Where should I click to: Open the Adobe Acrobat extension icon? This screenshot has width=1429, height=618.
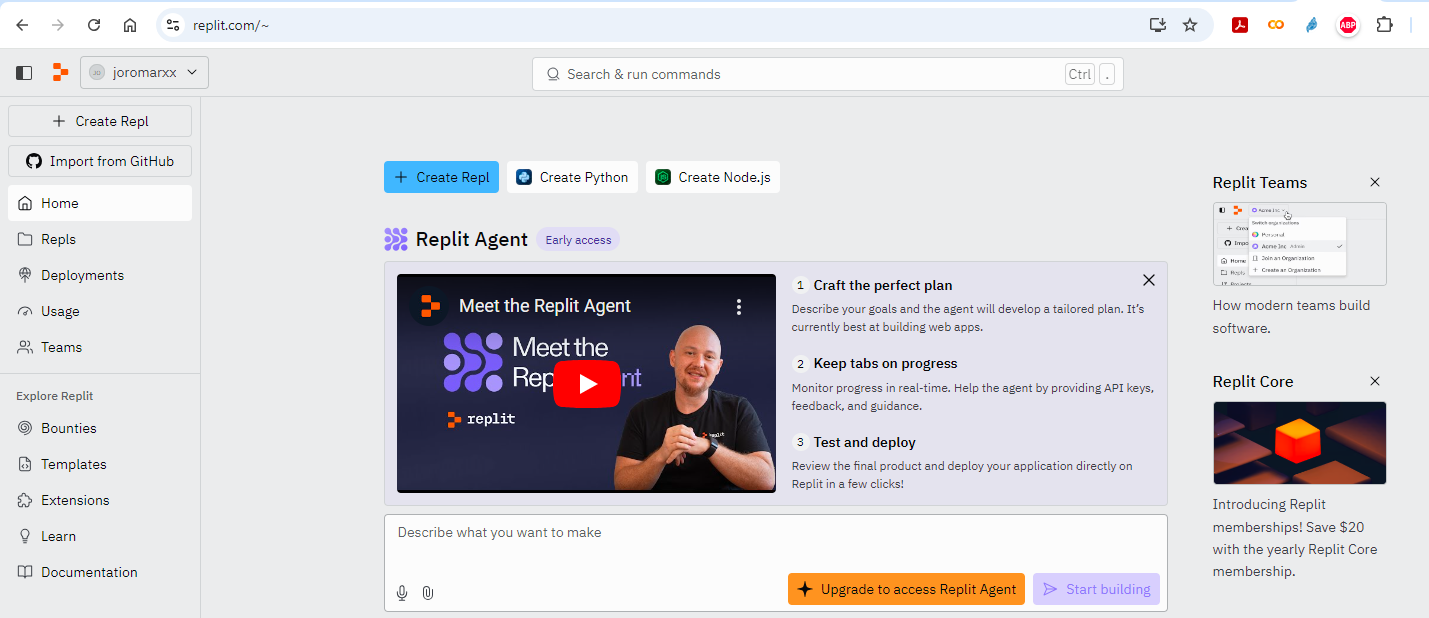(1240, 25)
